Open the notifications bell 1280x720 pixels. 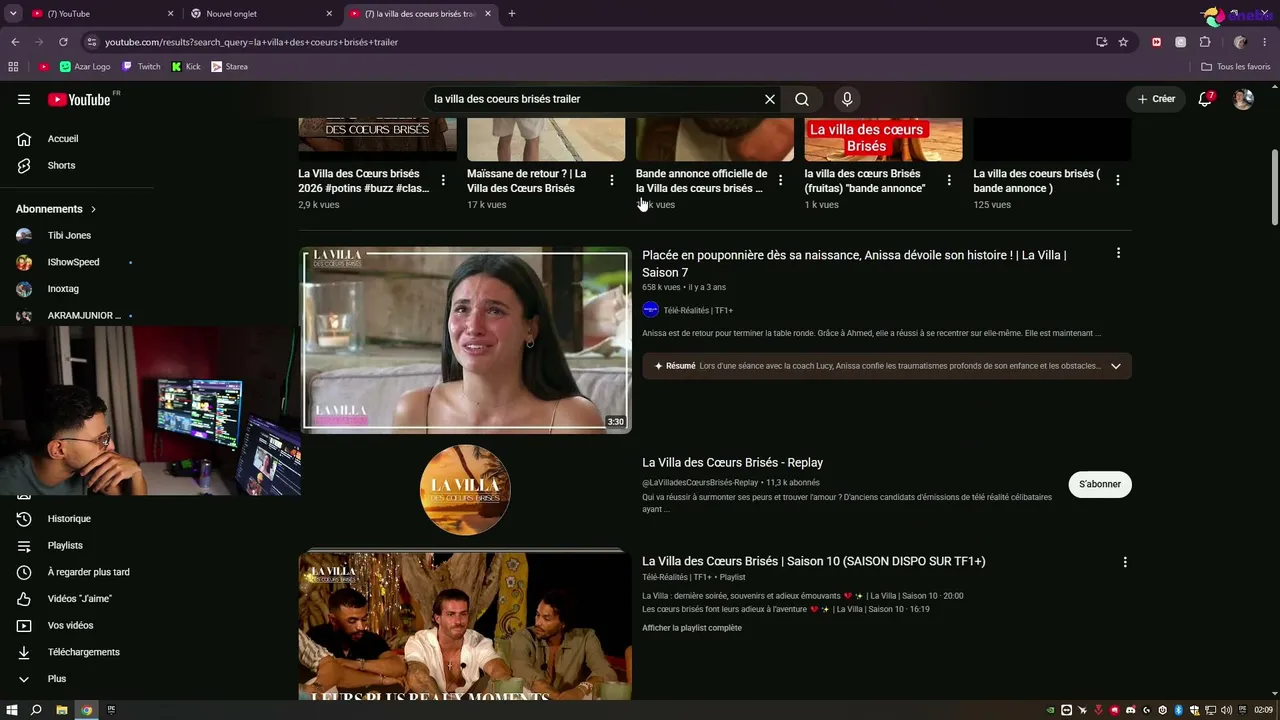(x=1206, y=99)
